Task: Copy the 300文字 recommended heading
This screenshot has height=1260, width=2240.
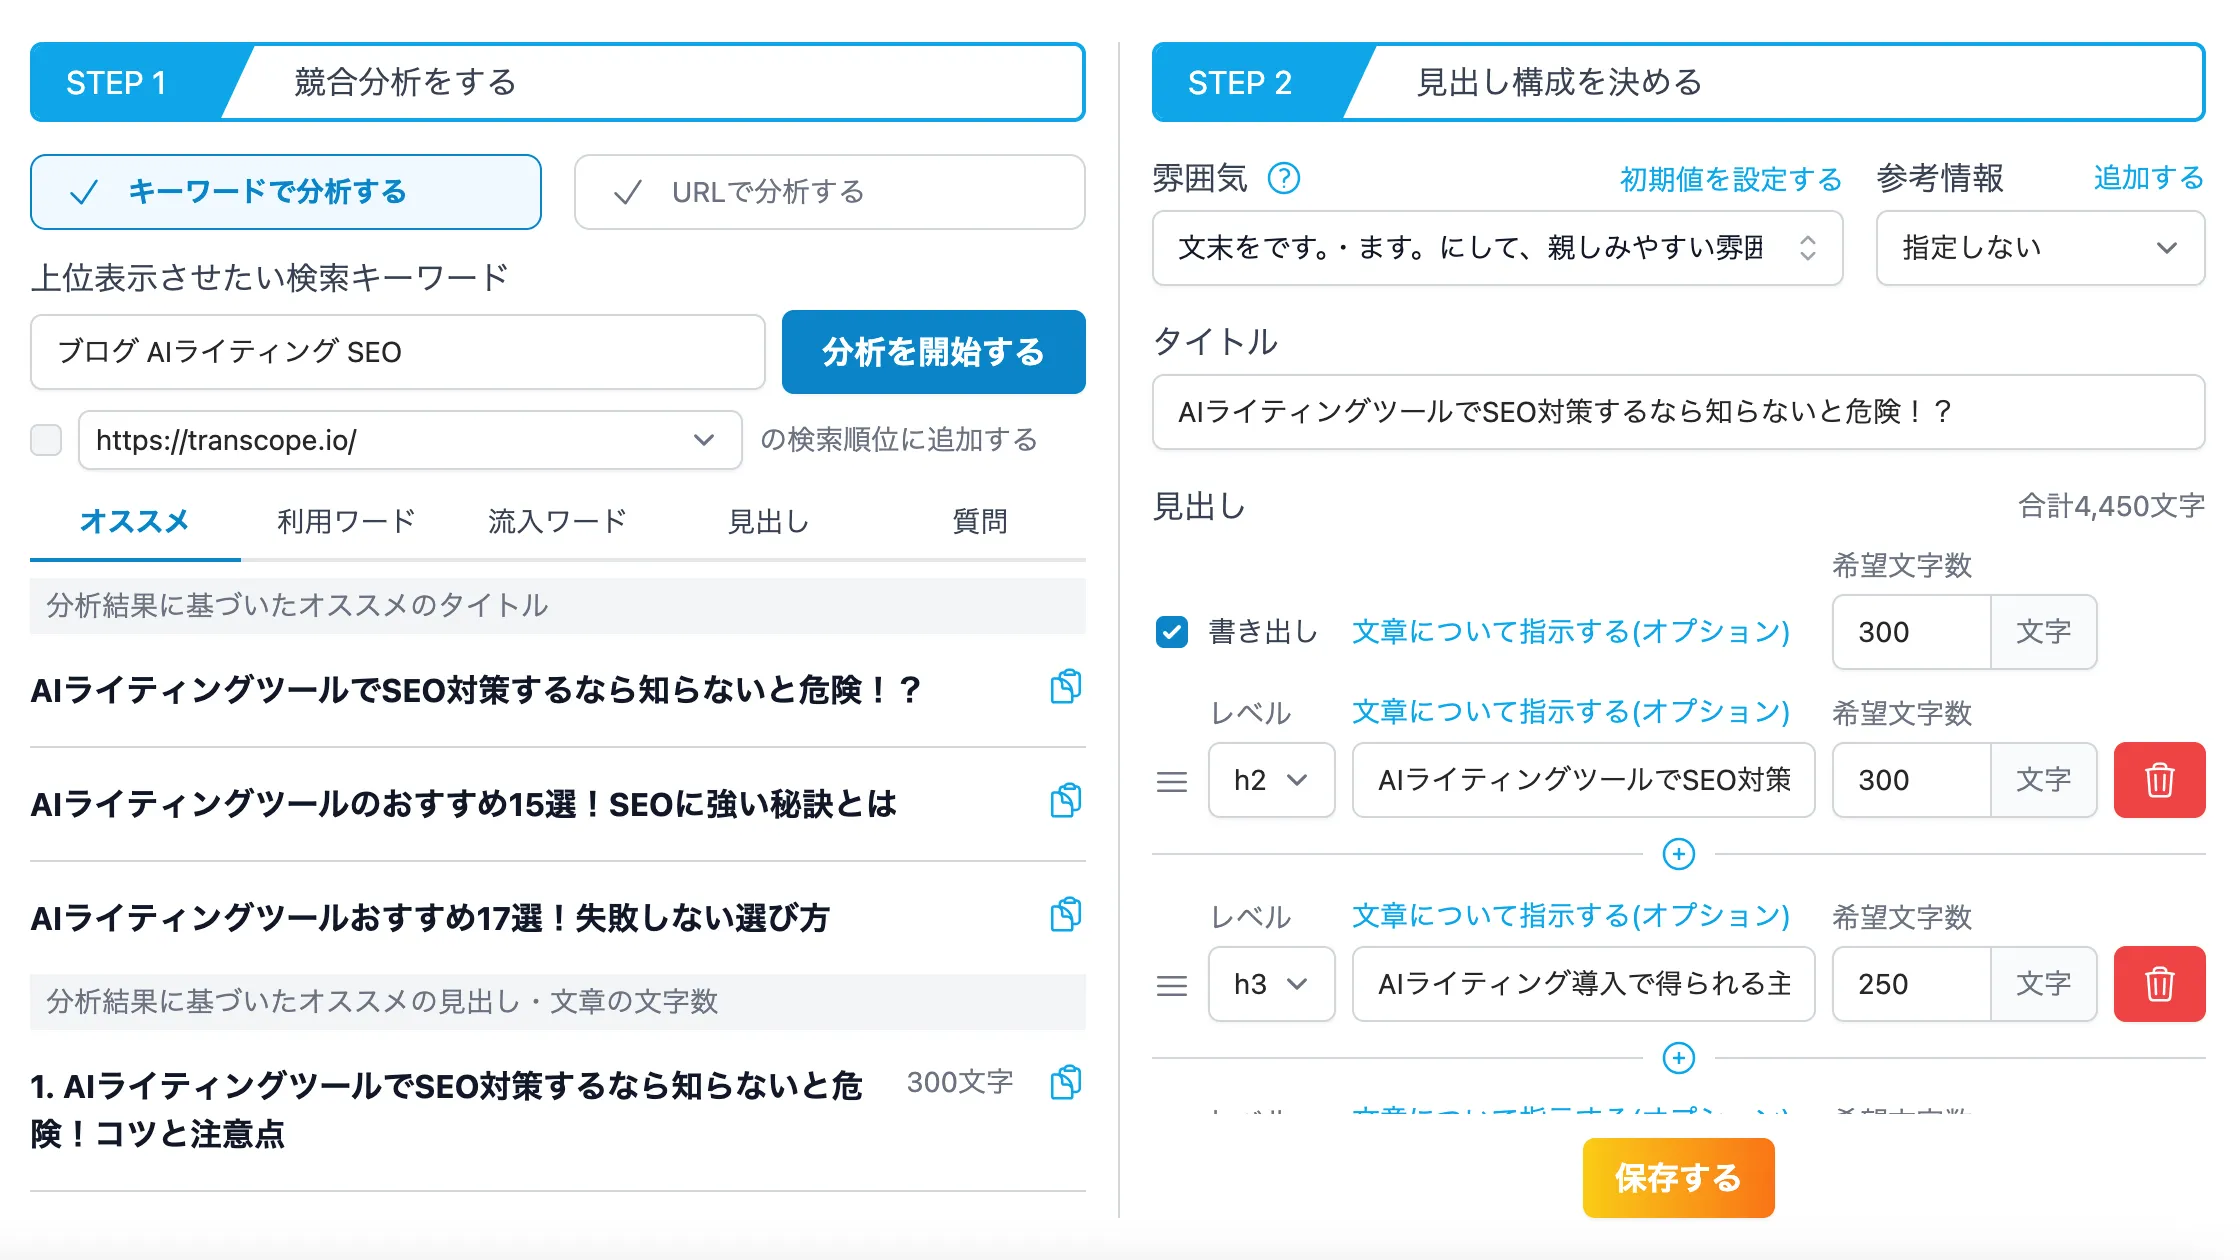Action: click(x=1066, y=1084)
